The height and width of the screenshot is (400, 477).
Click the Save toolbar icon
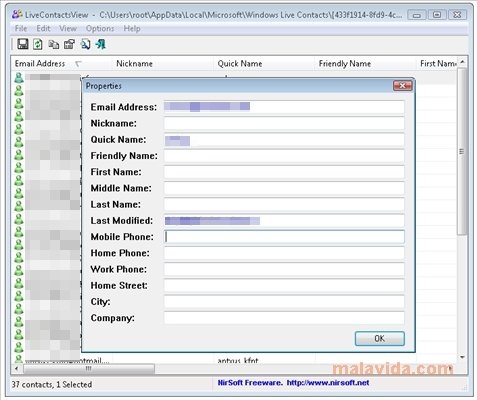click(x=23, y=44)
